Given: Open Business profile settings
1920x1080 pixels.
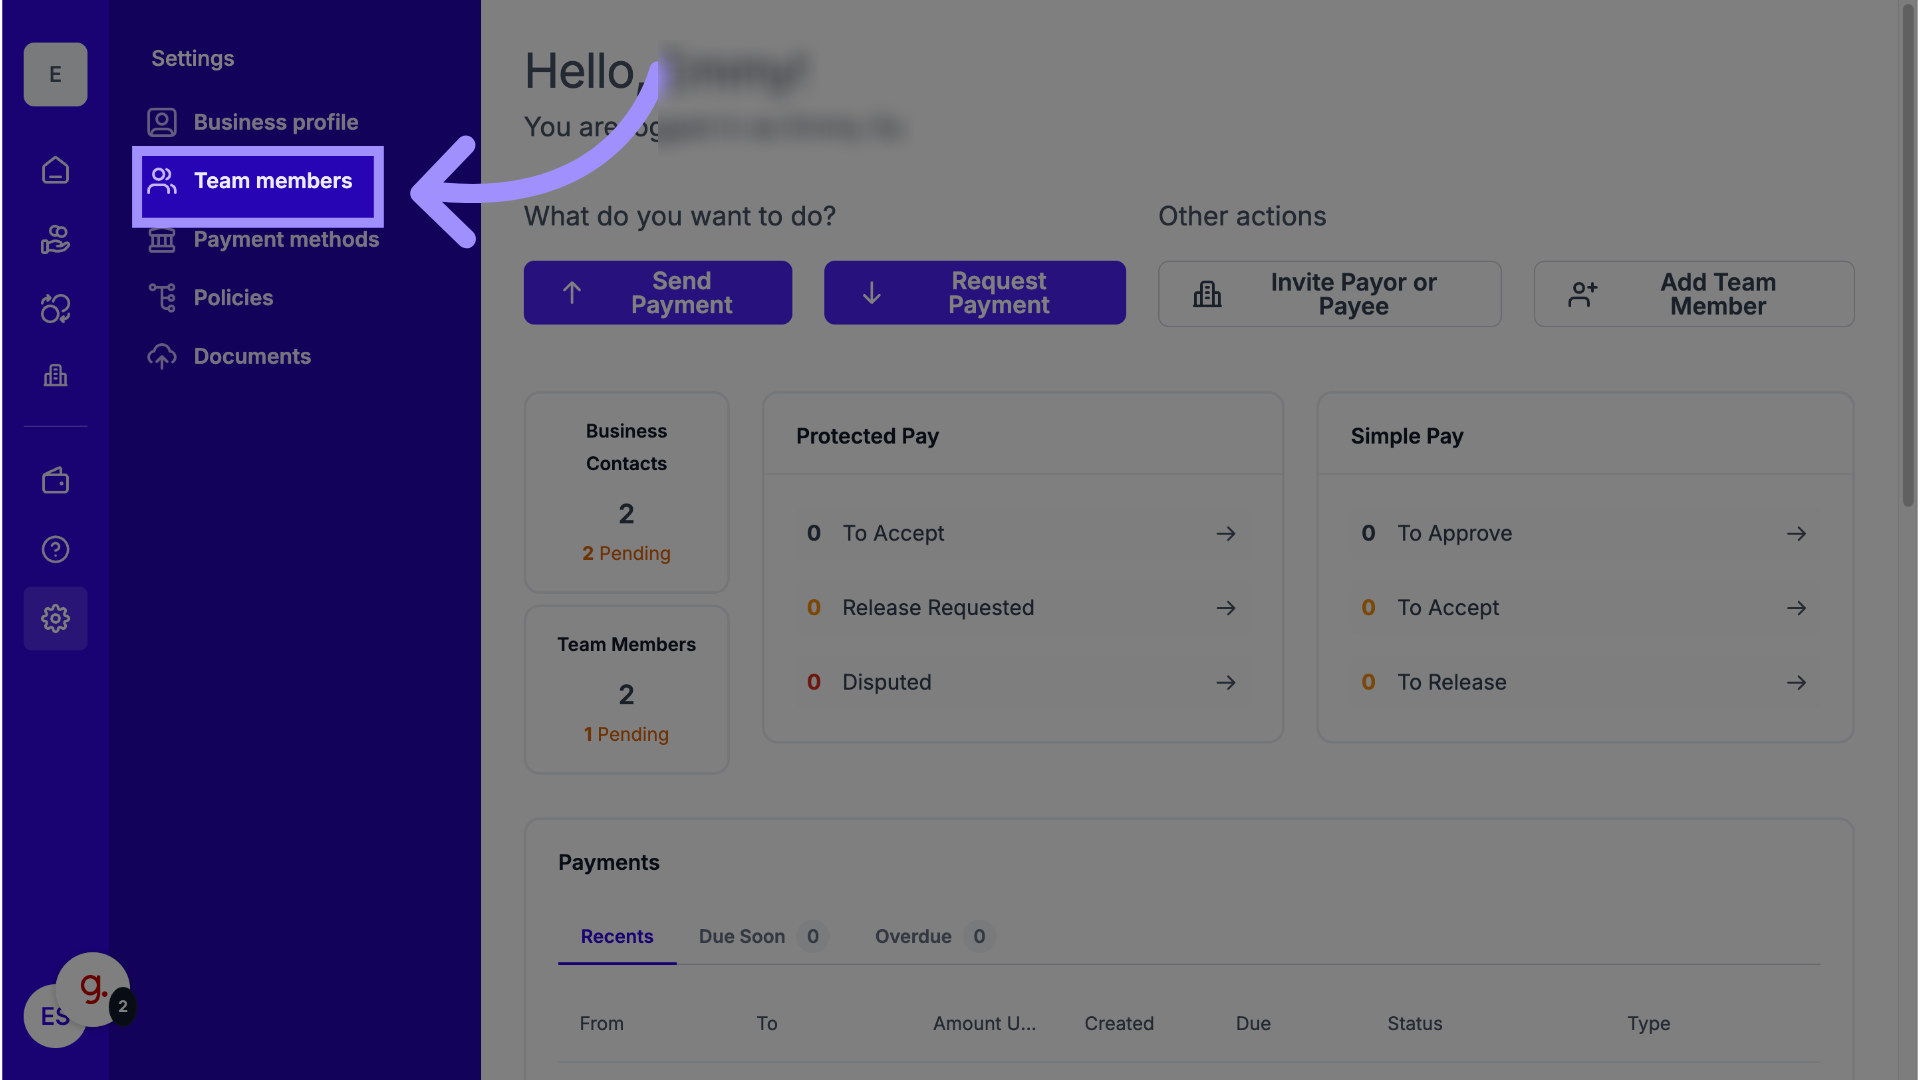Looking at the screenshot, I should point(275,122).
